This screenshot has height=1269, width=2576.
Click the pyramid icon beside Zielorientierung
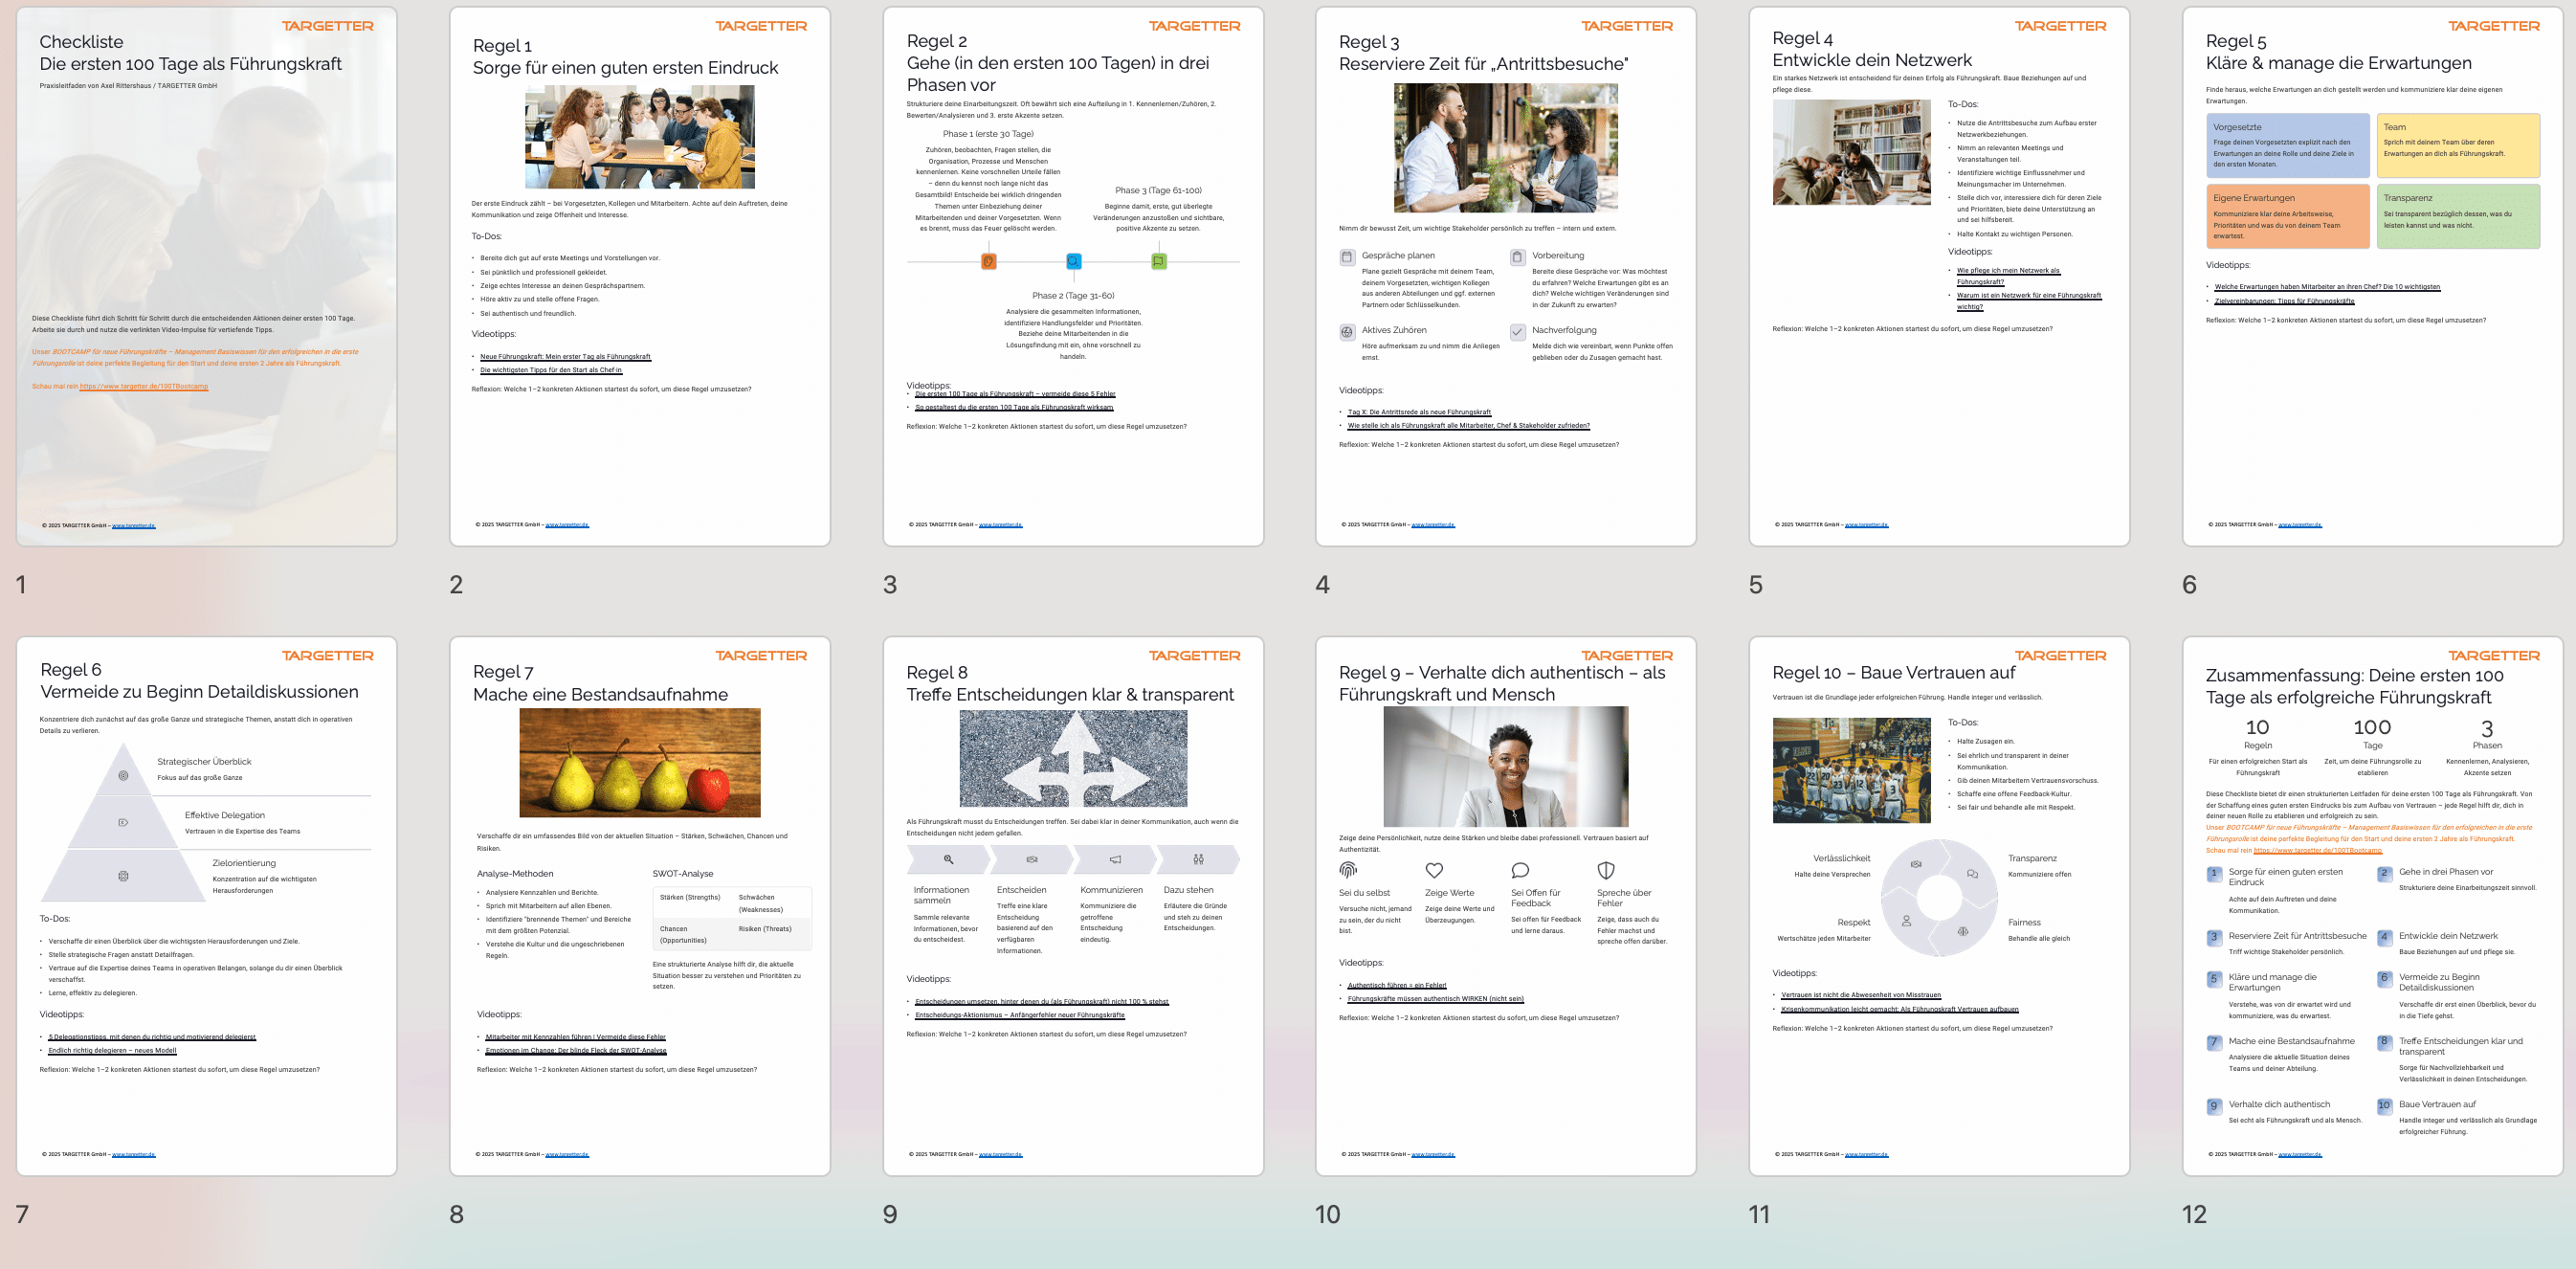[x=123, y=876]
